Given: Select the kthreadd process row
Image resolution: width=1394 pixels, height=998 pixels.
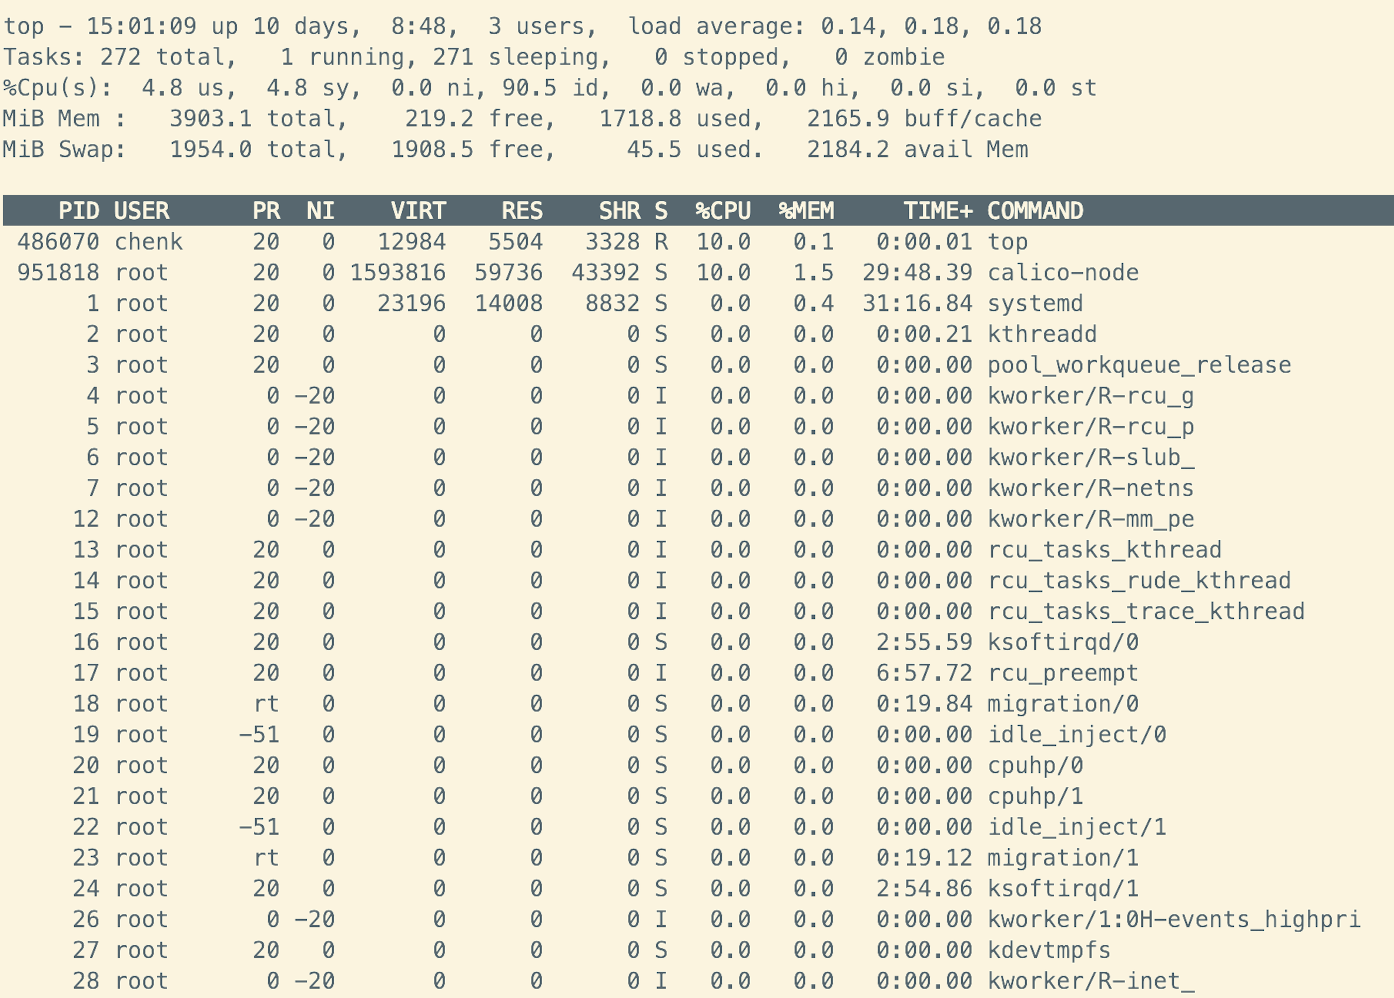Looking at the screenshot, I should coord(1042,335).
